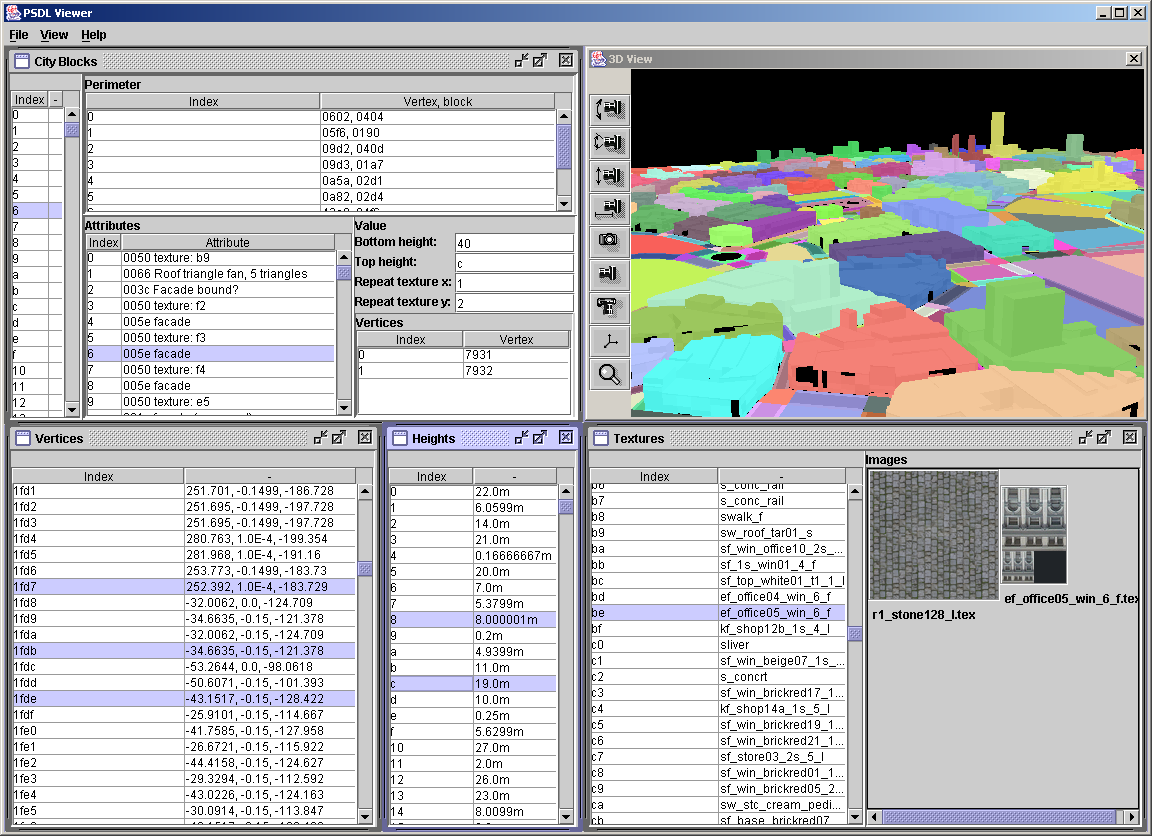Click the camera with vertical arrow icon
The image size is (1152, 836).
610,175
